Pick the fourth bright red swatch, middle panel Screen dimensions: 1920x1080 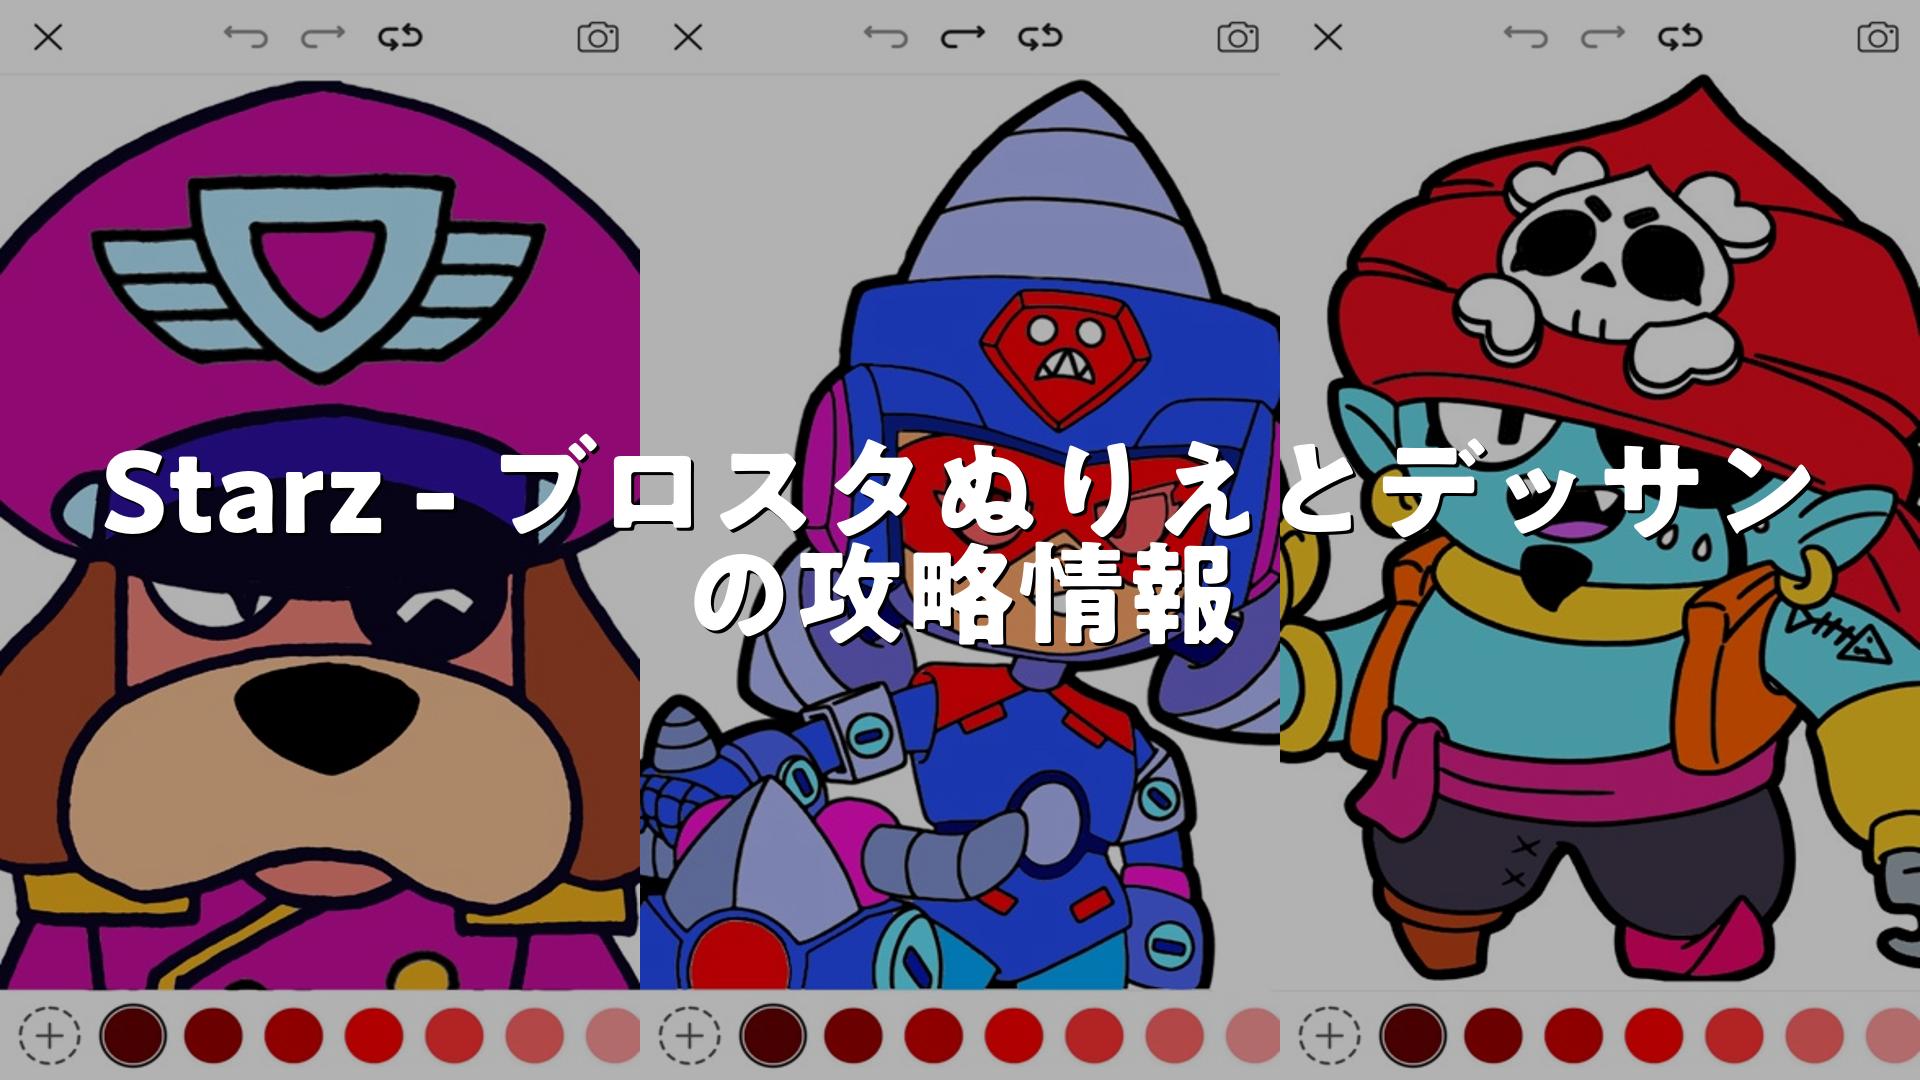point(1013,1035)
